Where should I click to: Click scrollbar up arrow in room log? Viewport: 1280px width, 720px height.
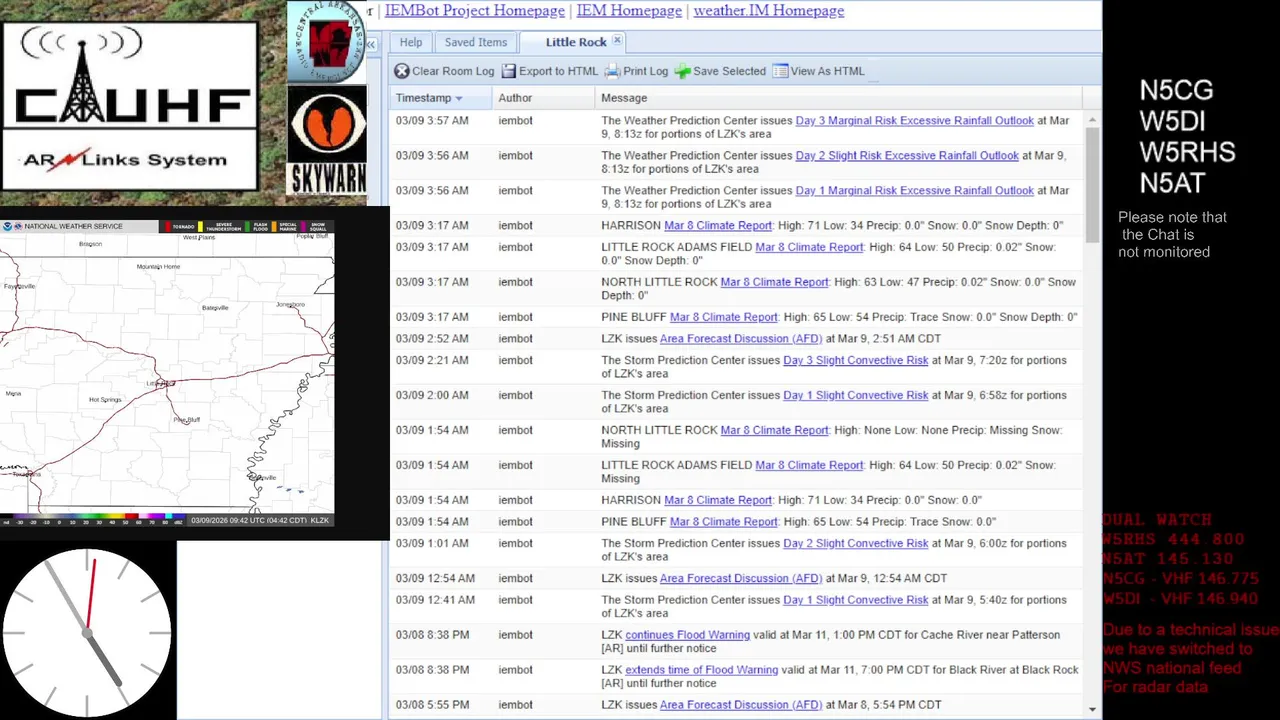point(1092,120)
